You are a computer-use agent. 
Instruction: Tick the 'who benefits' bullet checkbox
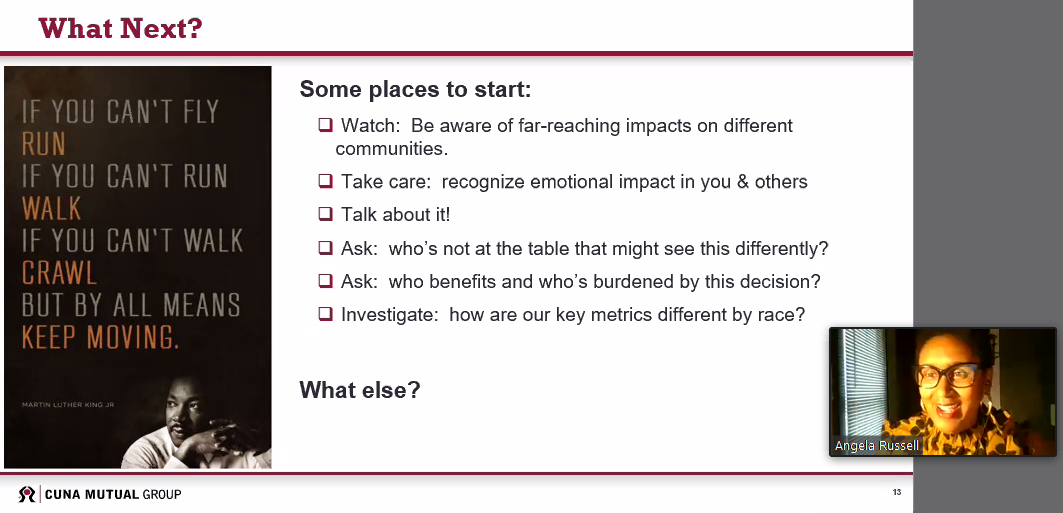[x=325, y=281]
